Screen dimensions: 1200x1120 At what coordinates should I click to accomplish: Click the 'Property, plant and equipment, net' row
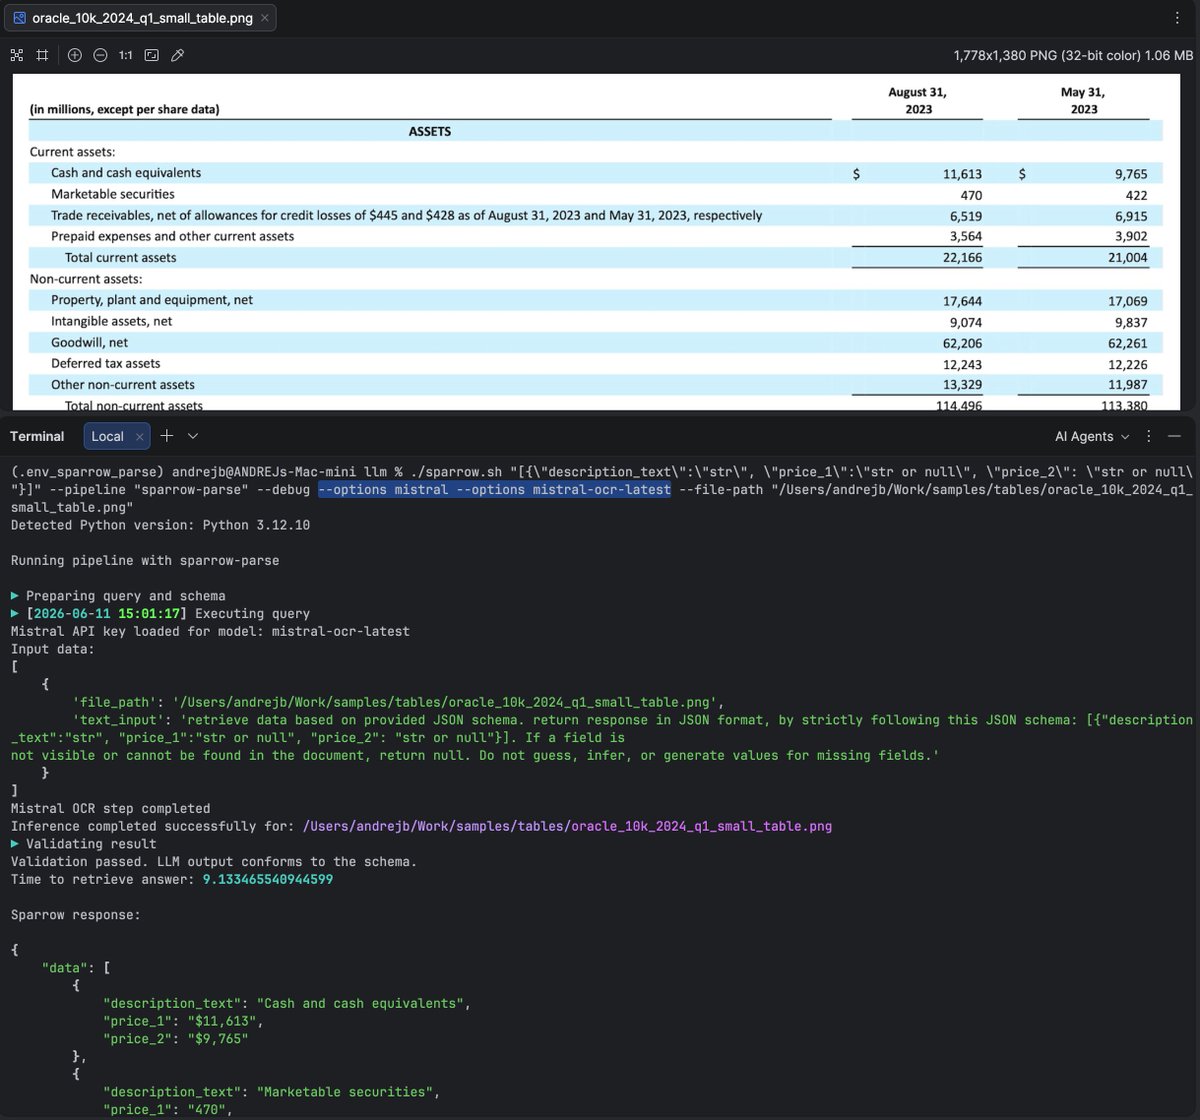click(x=152, y=300)
